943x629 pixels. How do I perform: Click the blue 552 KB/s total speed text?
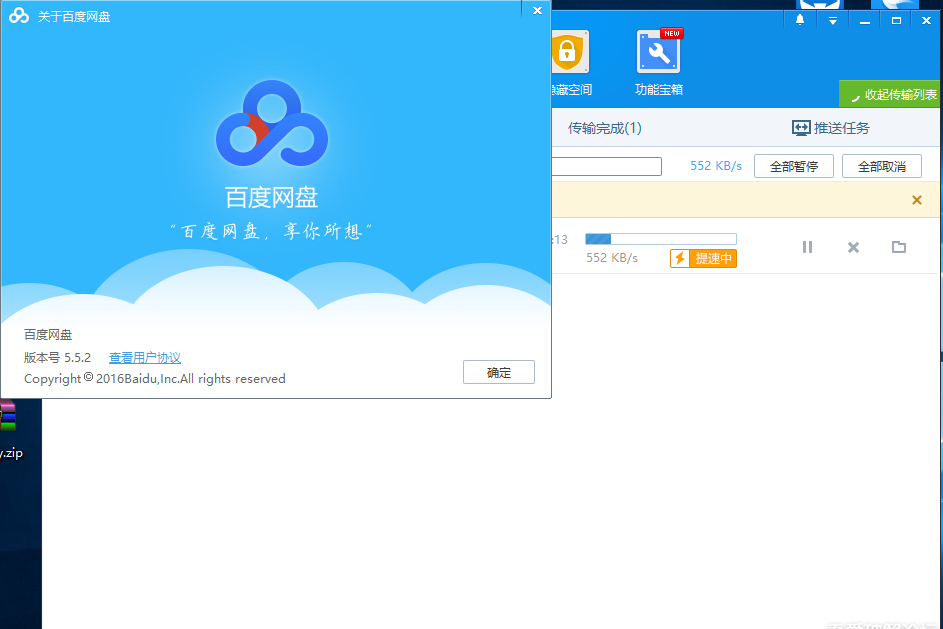tap(716, 166)
